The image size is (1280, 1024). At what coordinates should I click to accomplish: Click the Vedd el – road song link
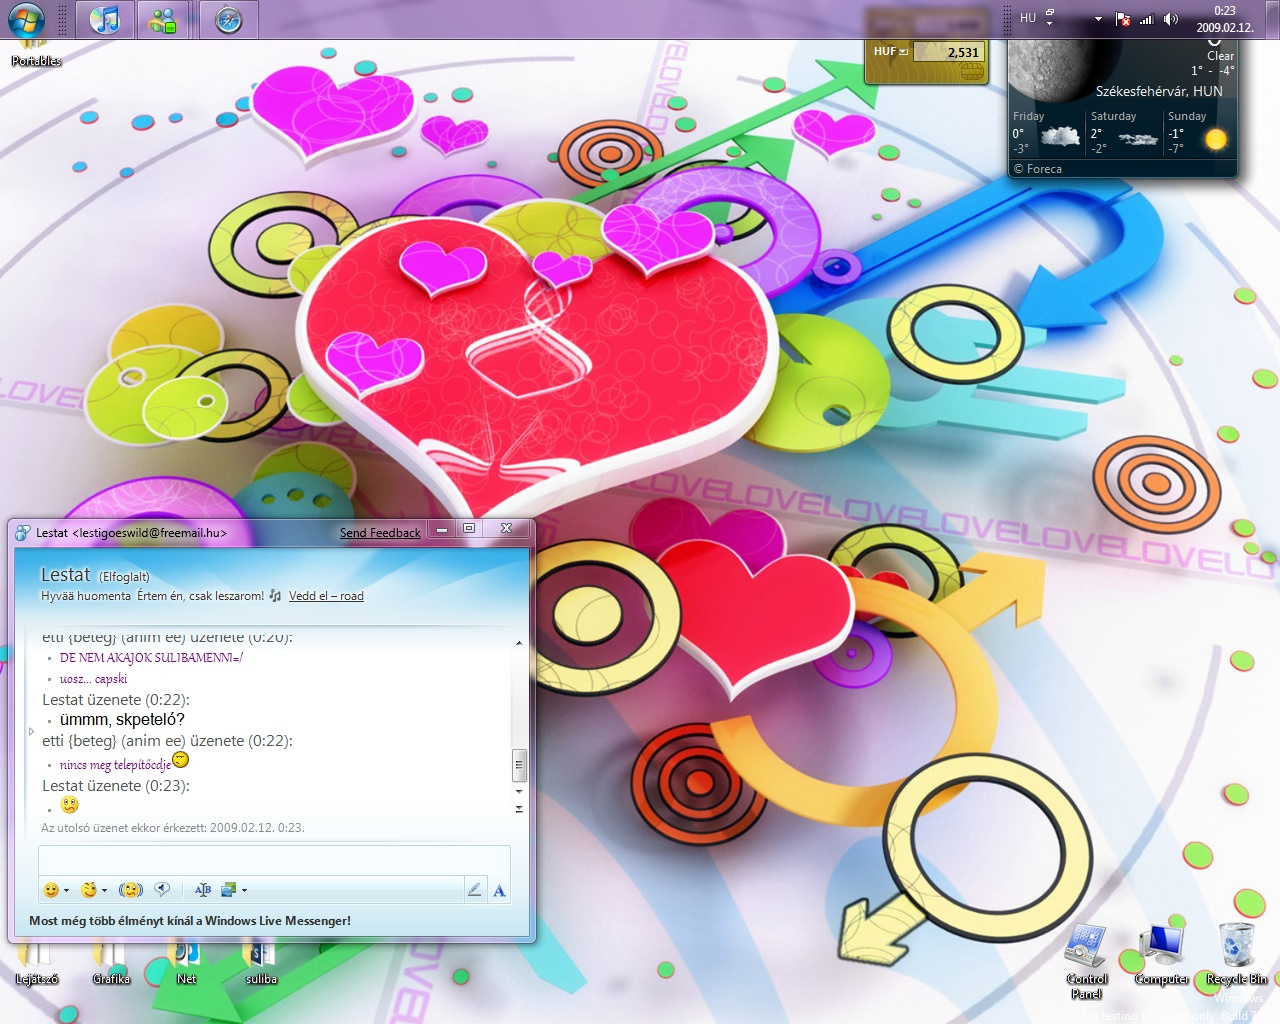click(x=326, y=596)
